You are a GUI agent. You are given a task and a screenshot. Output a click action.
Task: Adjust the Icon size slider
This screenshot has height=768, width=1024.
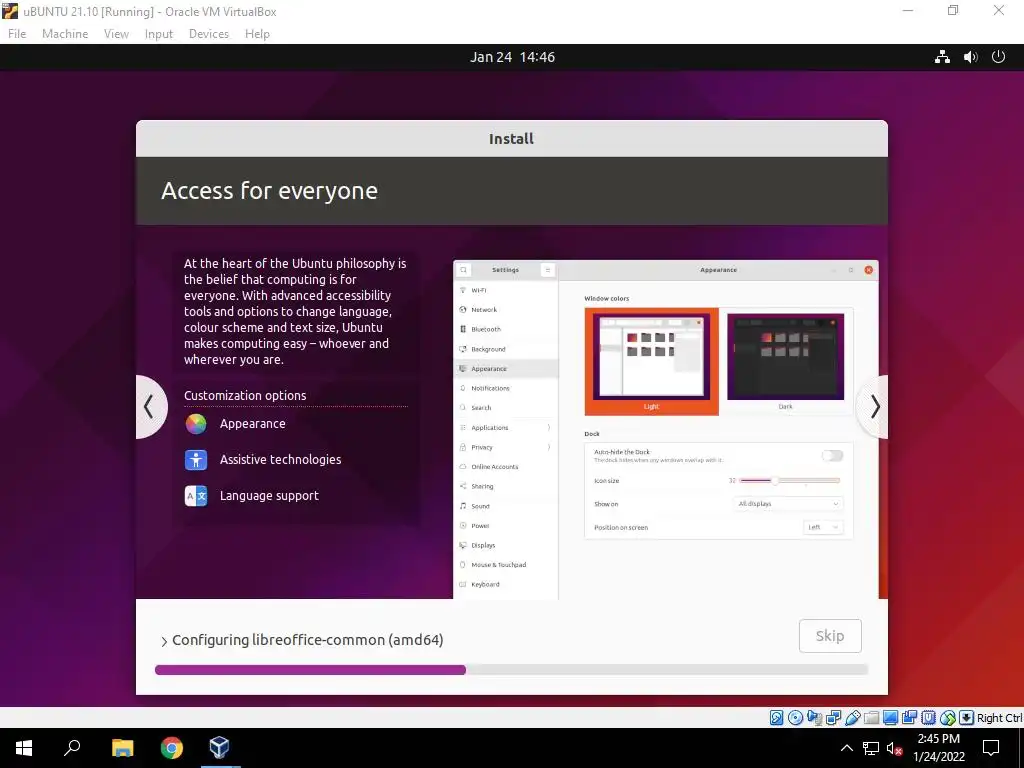point(790,481)
